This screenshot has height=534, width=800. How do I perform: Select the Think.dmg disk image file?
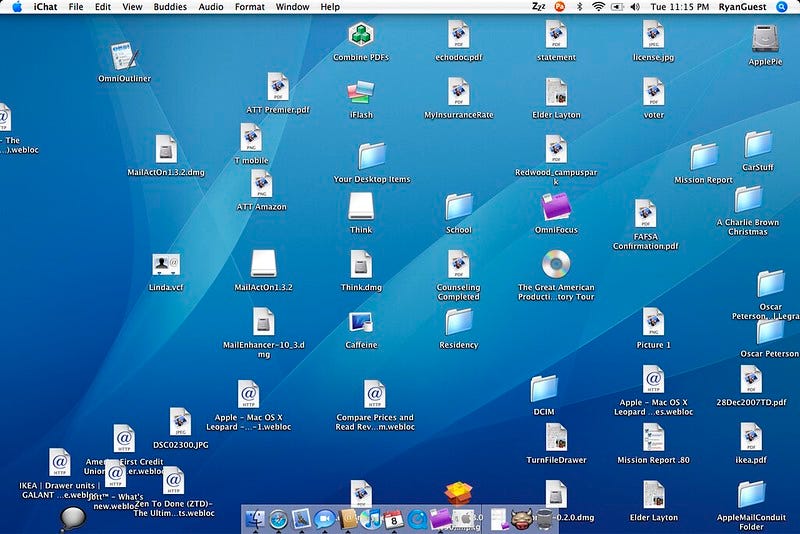361,264
